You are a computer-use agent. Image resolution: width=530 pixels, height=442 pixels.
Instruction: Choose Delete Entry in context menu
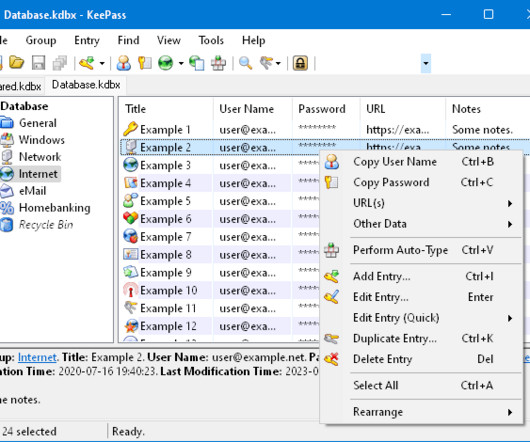click(421, 359)
